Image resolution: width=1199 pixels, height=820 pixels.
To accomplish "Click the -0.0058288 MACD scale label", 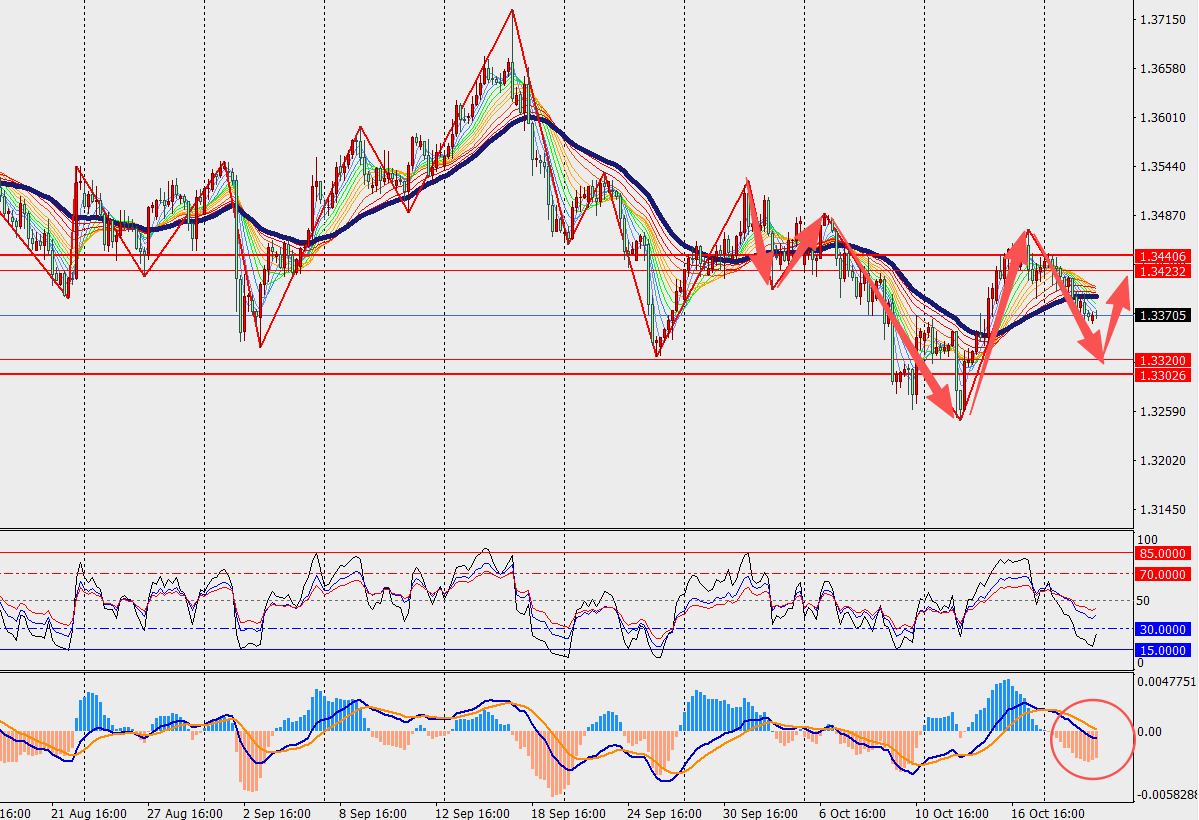I will click(1166, 795).
